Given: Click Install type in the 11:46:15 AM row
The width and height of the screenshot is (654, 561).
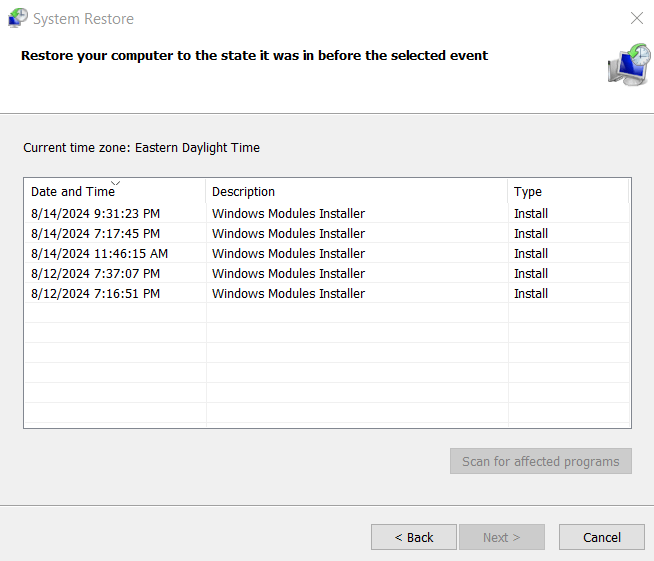Looking at the screenshot, I should pyautogui.click(x=531, y=254).
